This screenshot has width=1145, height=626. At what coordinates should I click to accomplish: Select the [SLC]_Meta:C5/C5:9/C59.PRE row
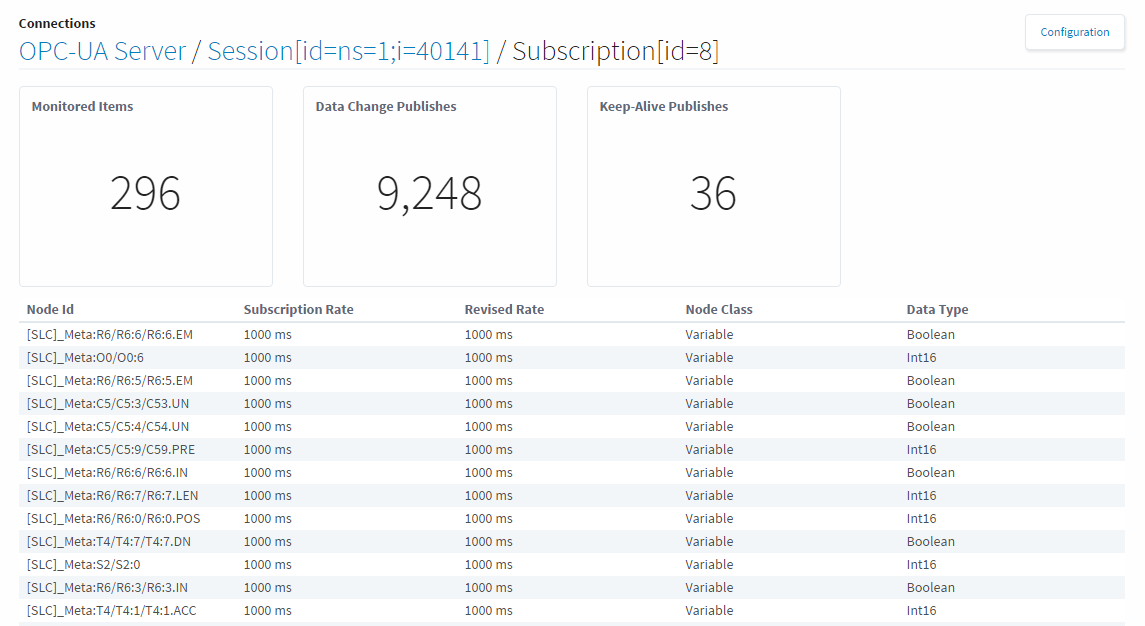point(111,450)
